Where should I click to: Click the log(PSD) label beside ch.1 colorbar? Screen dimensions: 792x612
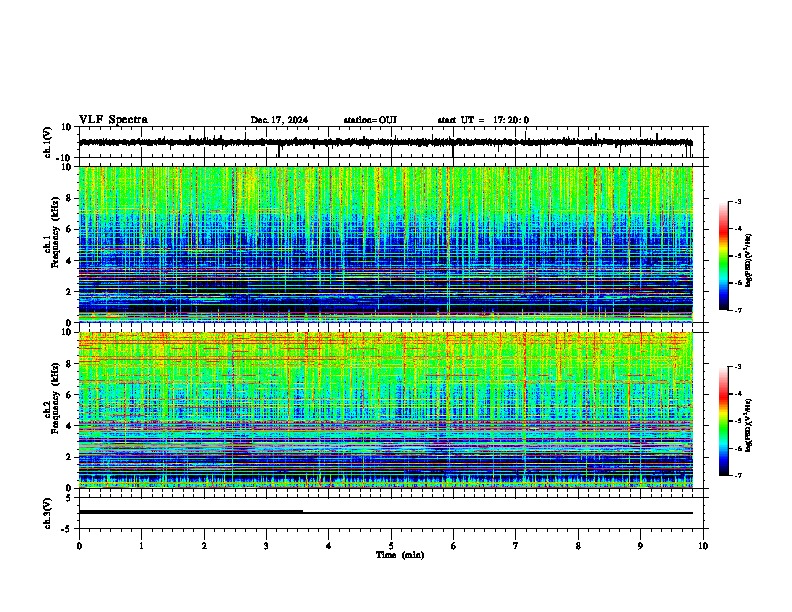(749, 260)
